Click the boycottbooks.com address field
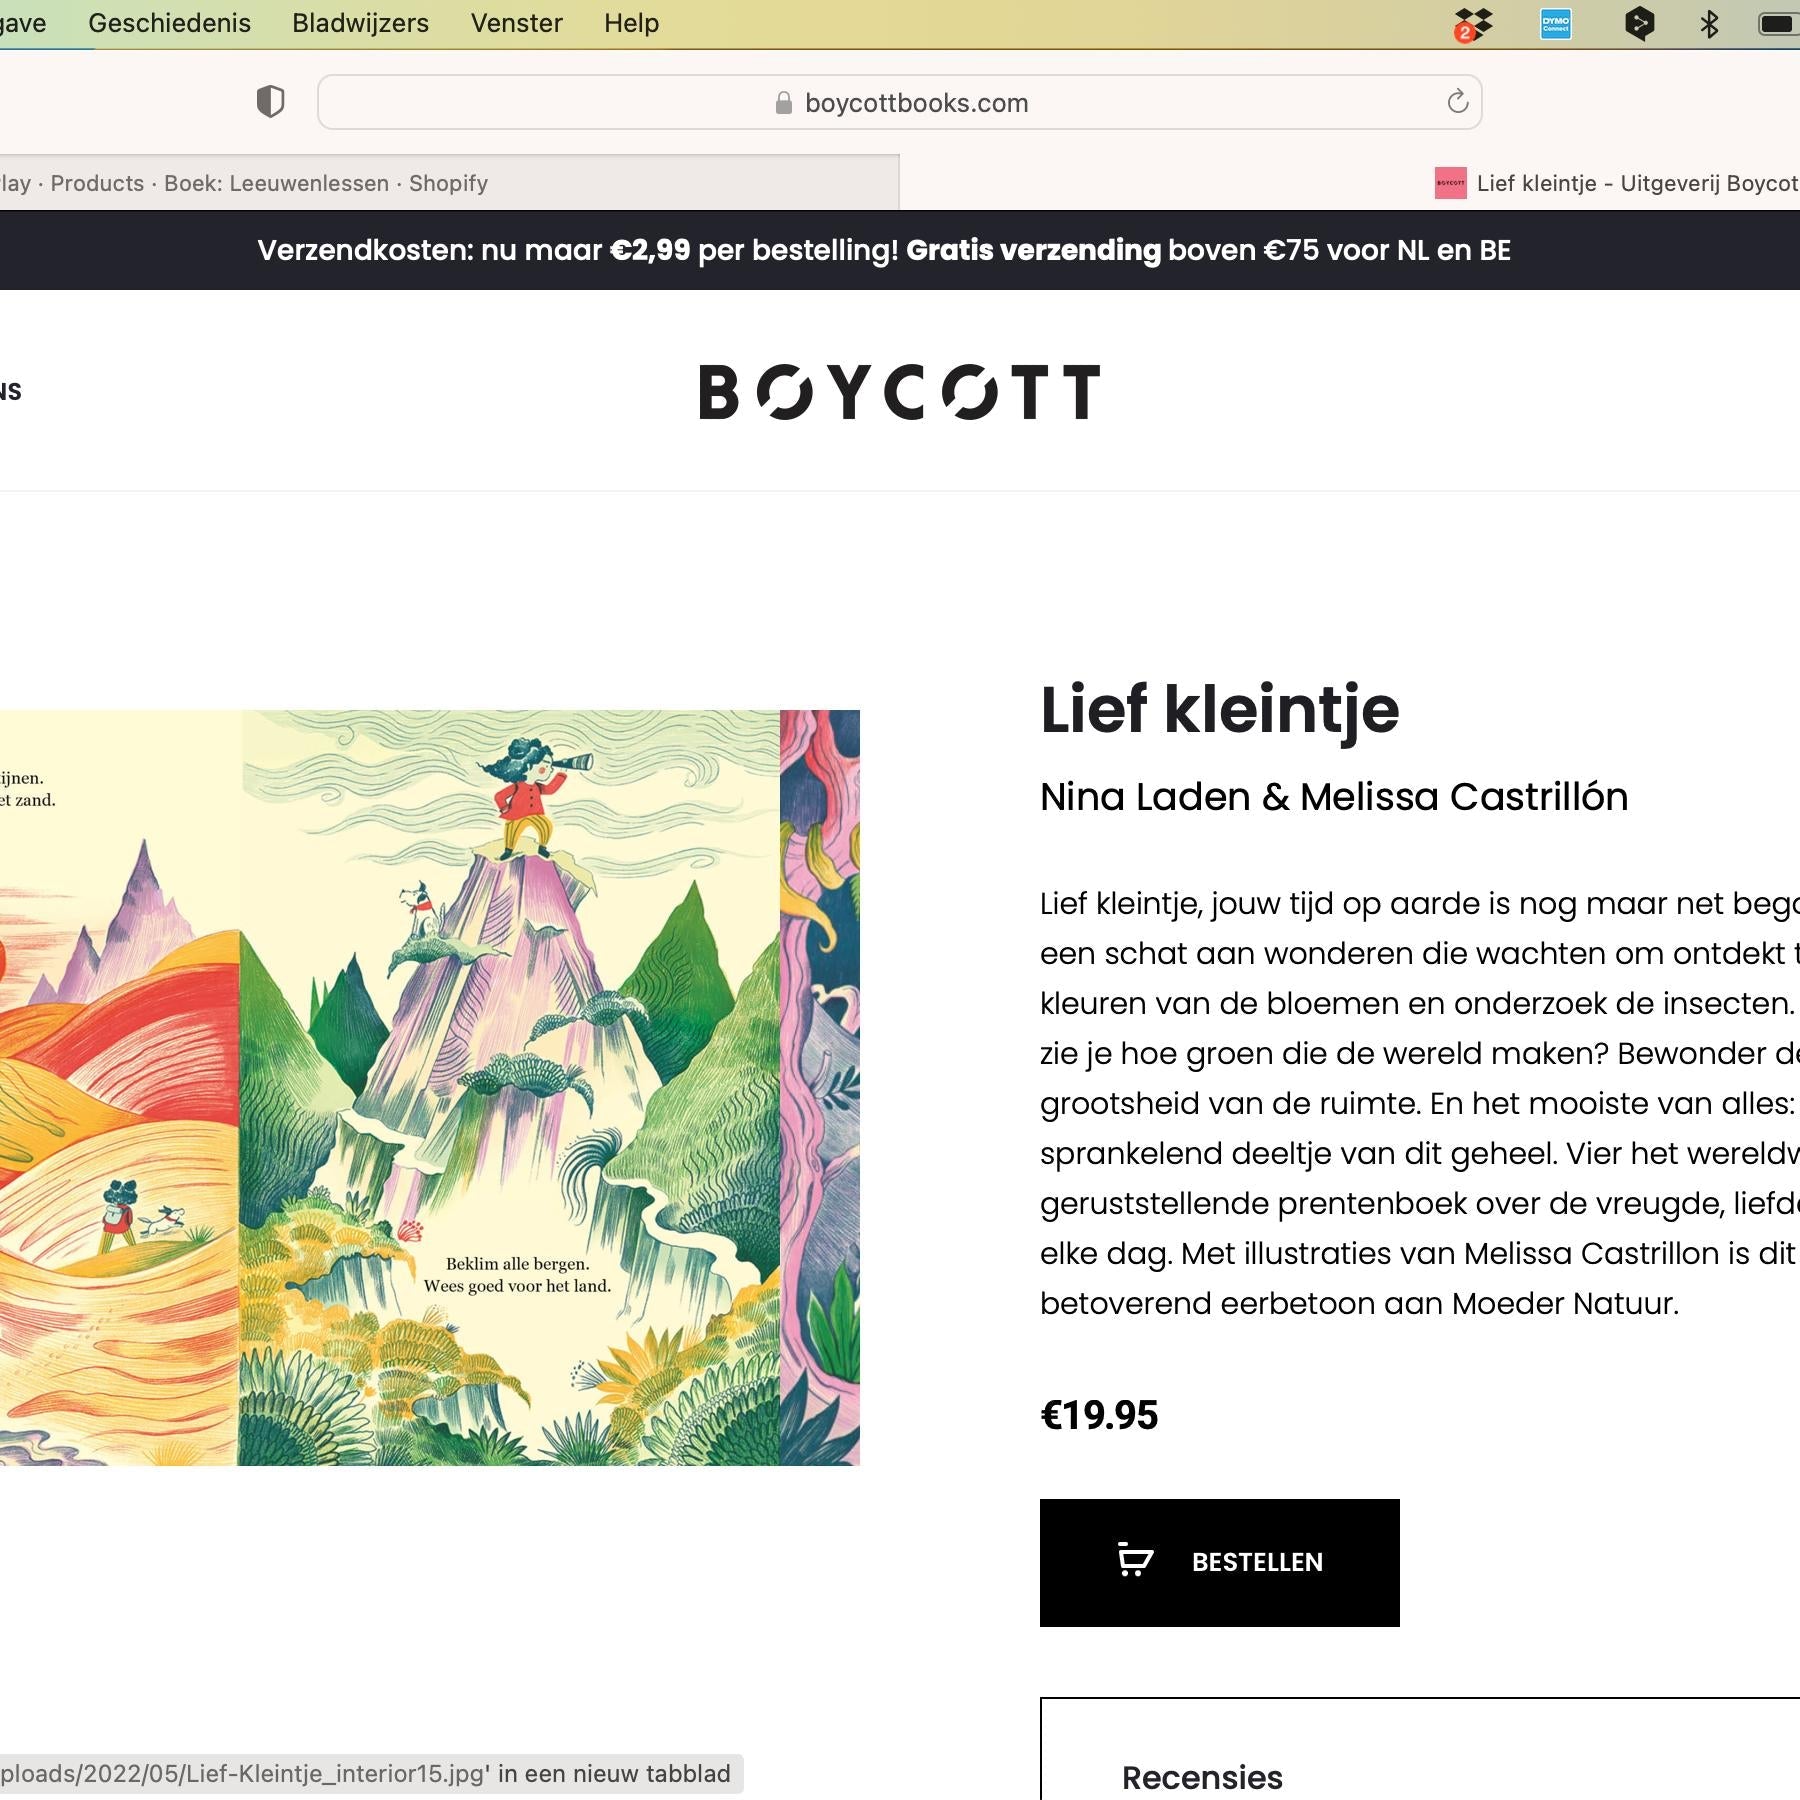The height and width of the screenshot is (1800, 1800). point(915,103)
